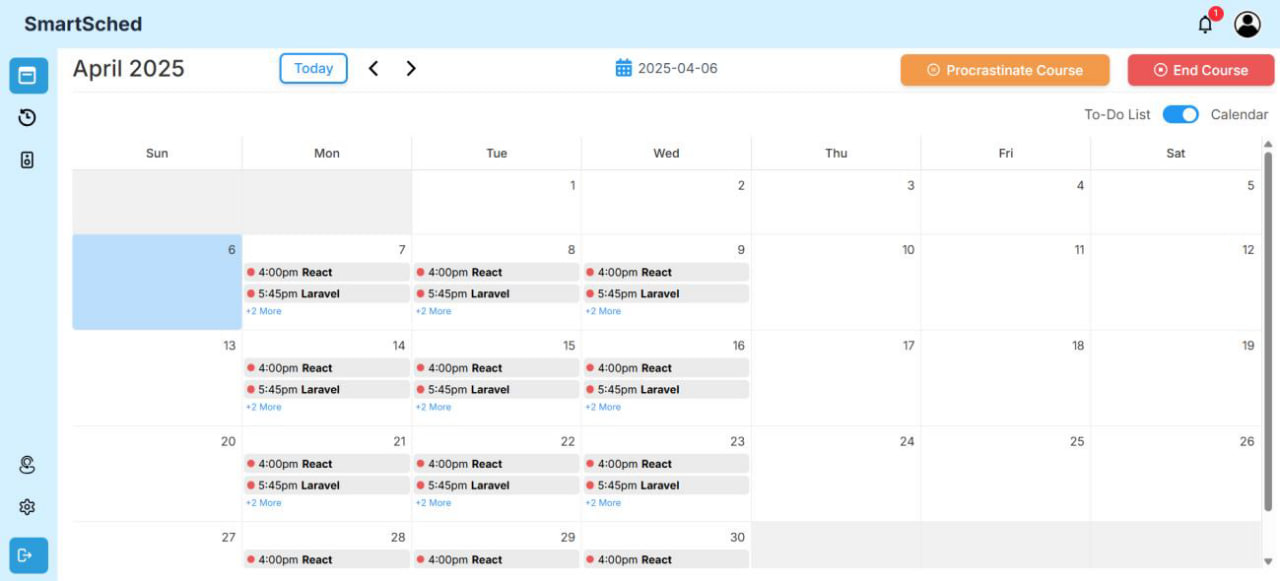Screen dimensions: 1280x581
Task: Open the notifications bell
Action: [1206, 25]
